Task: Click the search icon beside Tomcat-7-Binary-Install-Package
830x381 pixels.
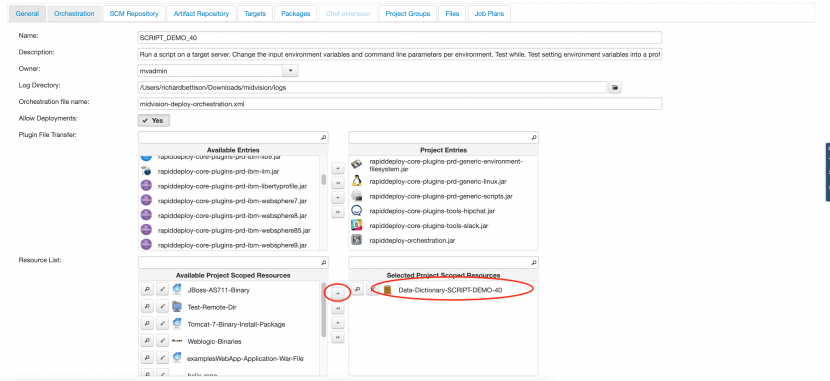Action: [147, 324]
